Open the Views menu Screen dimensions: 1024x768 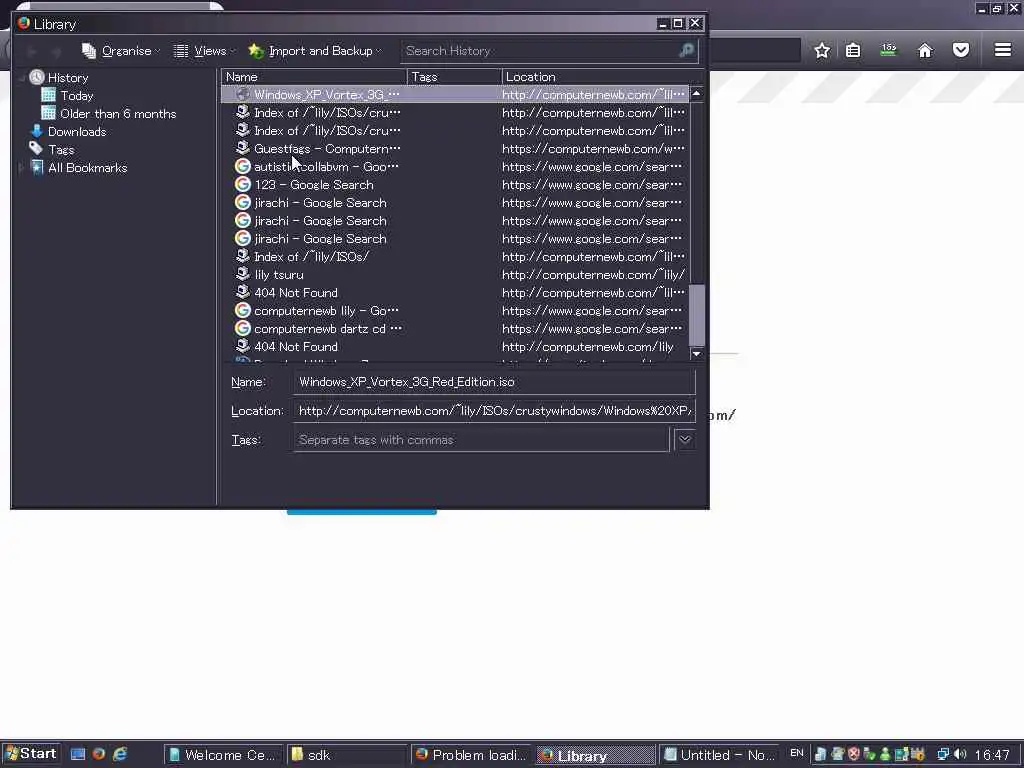(x=204, y=51)
